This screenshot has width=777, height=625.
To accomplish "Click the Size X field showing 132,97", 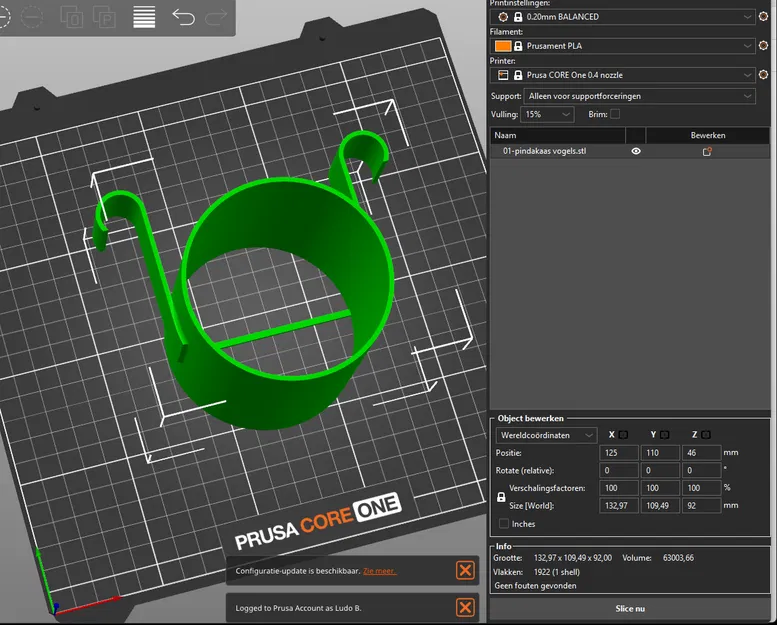I will pyautogui.click(x=618, y=506).
